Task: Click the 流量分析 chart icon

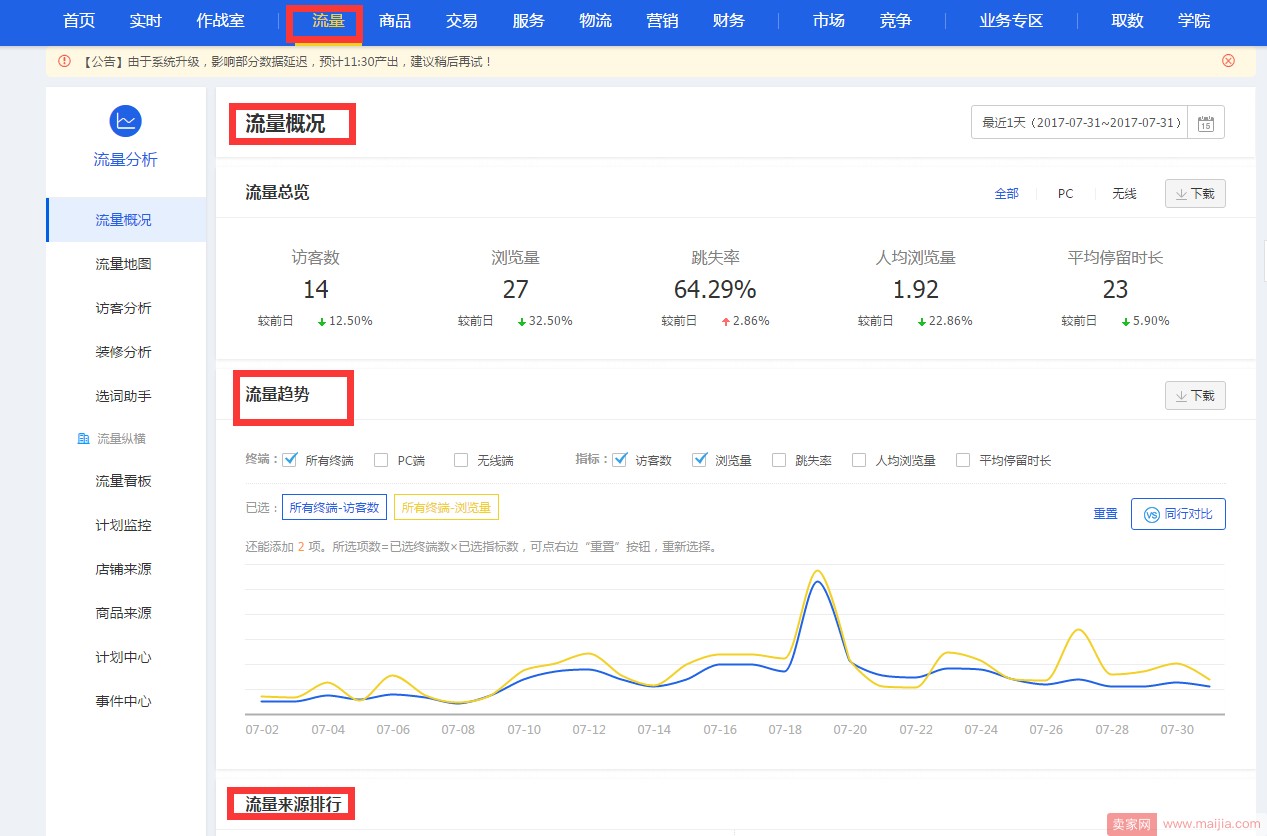Action: [126, 121]
